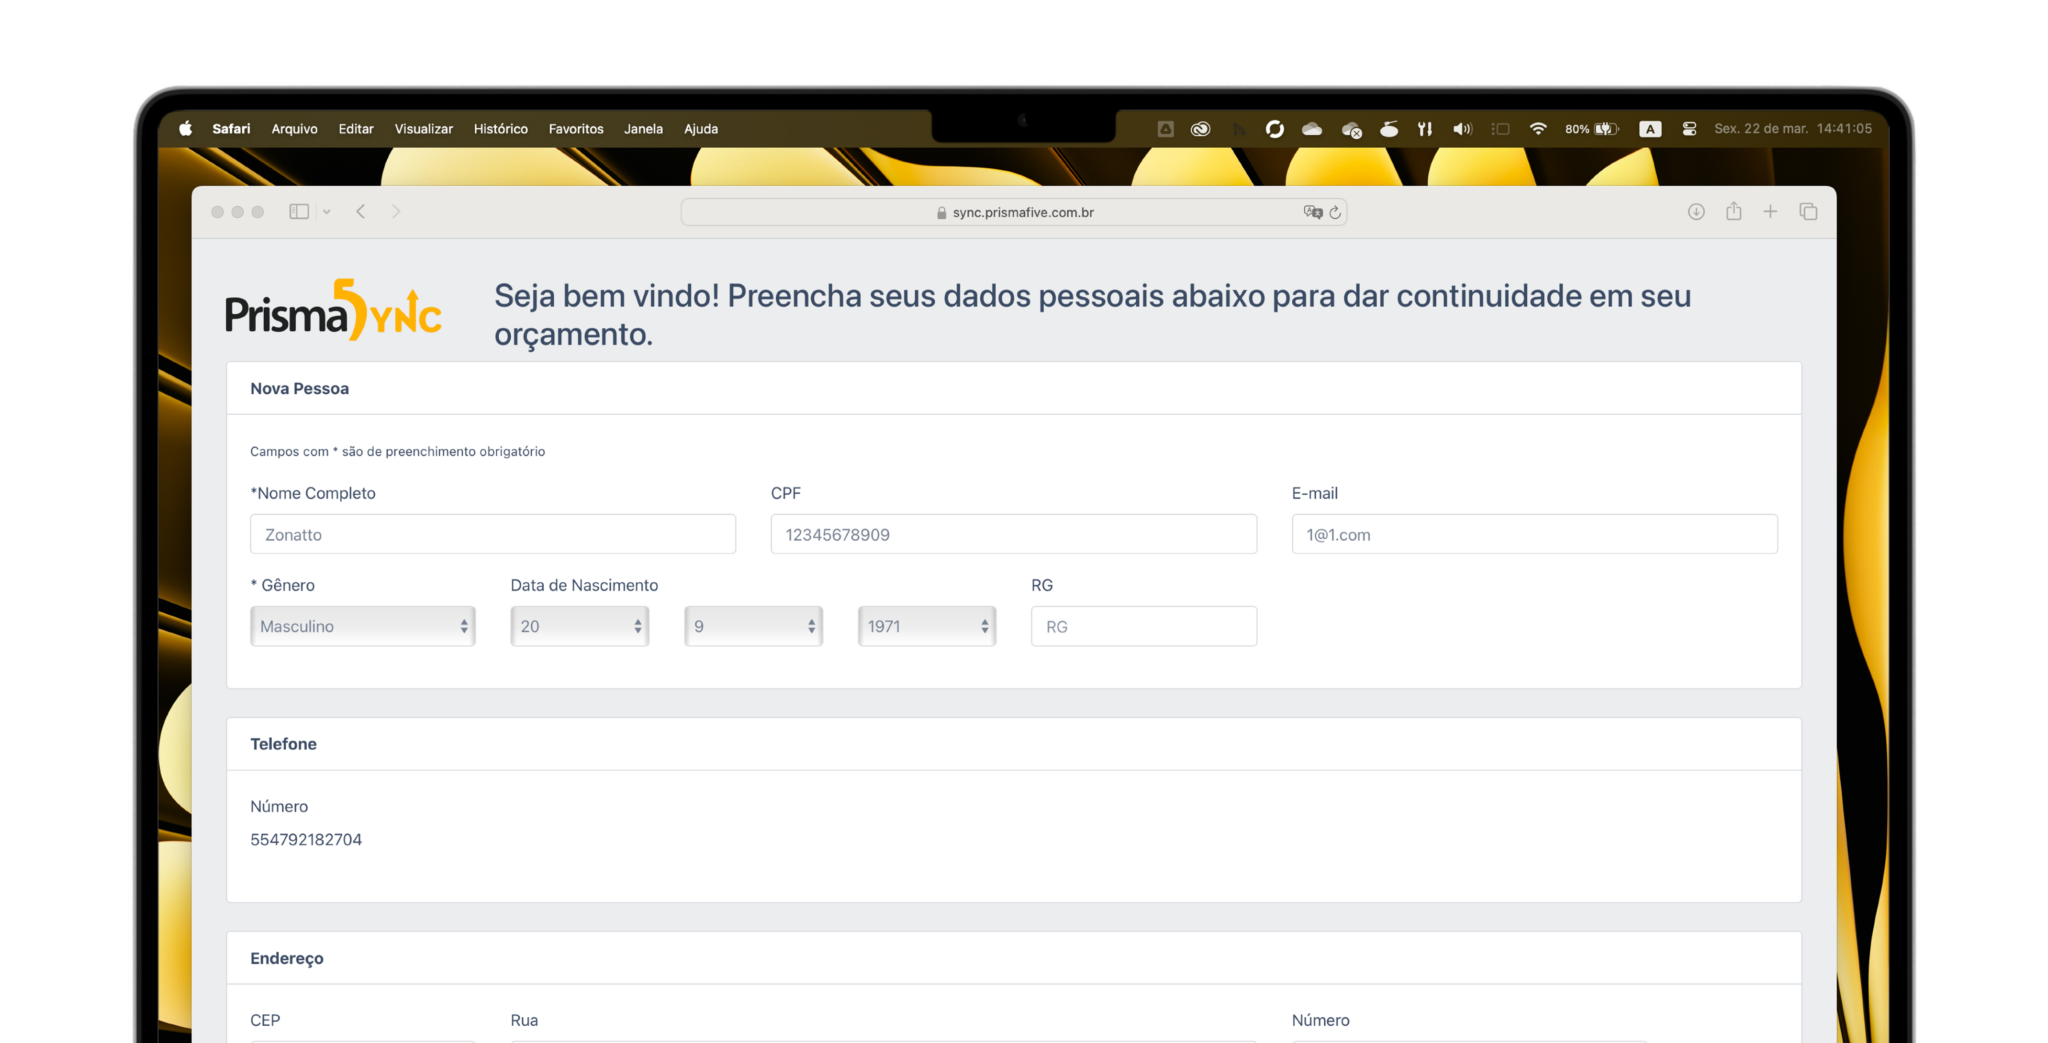Click the Share icon in Safari toolbar
Viewport: 2048px width, 1043px height.
pyautogui.click(x=1733, y=211)
